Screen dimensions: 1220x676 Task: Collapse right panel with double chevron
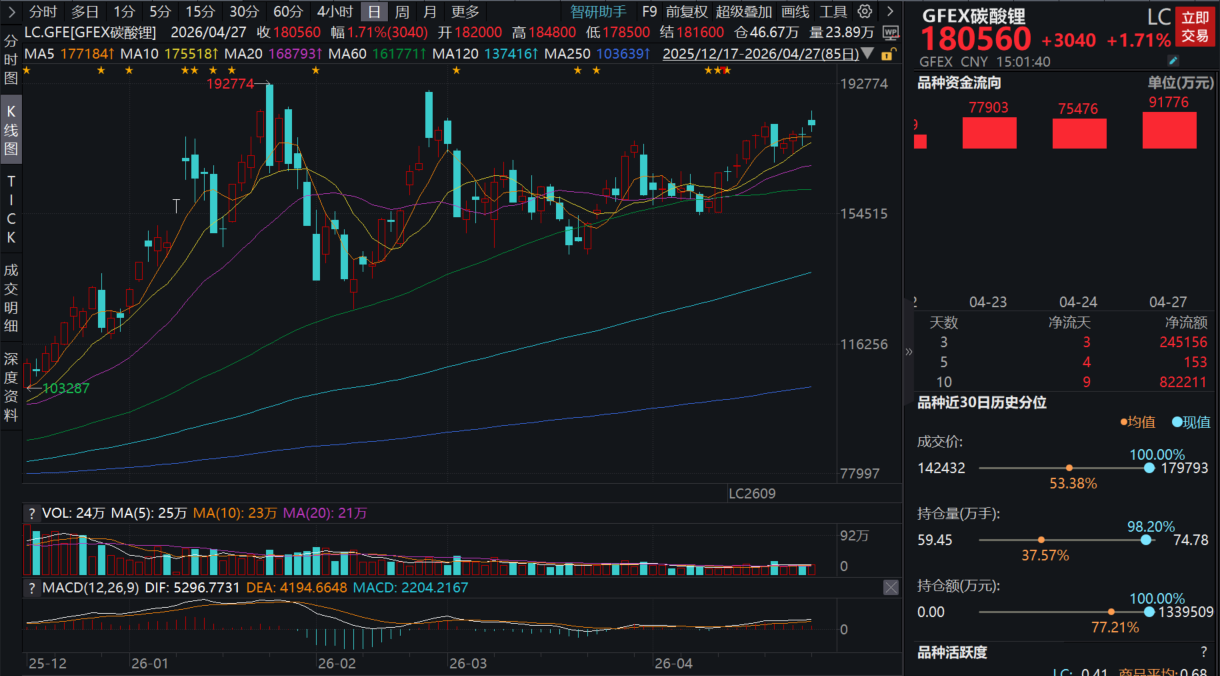click(x=908, y=351)
